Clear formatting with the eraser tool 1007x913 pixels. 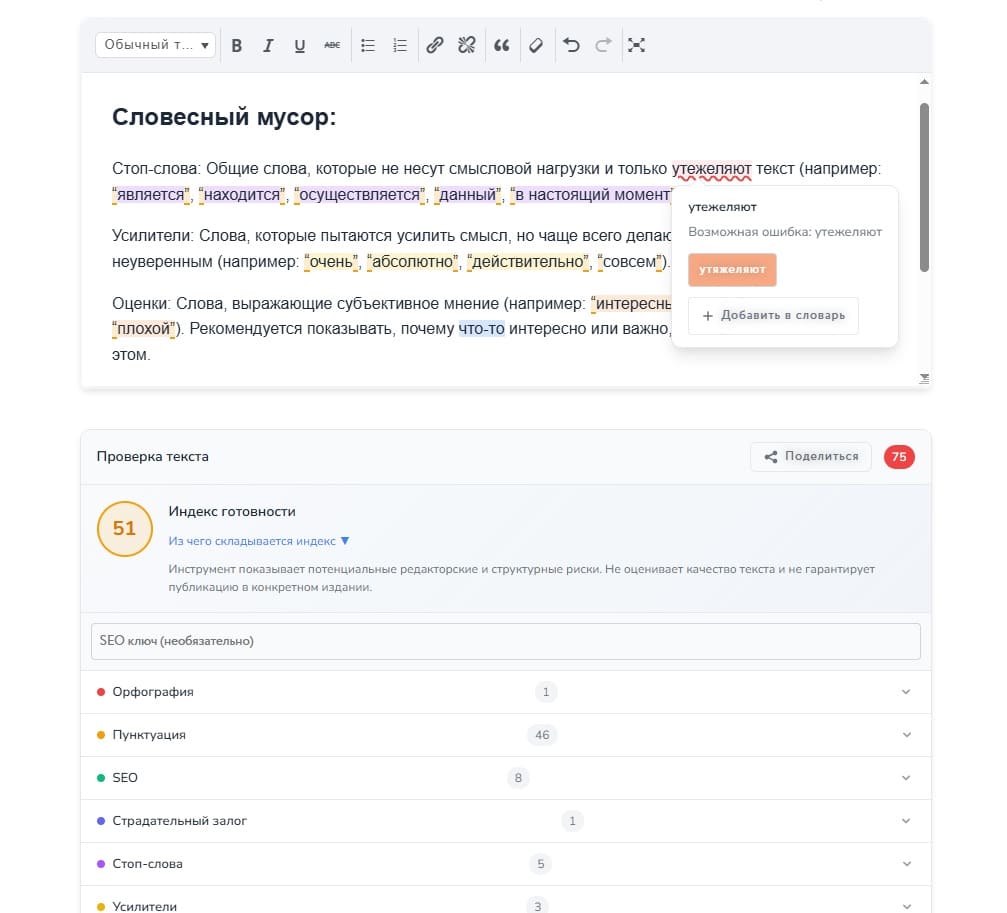click(x=536, y=45)
